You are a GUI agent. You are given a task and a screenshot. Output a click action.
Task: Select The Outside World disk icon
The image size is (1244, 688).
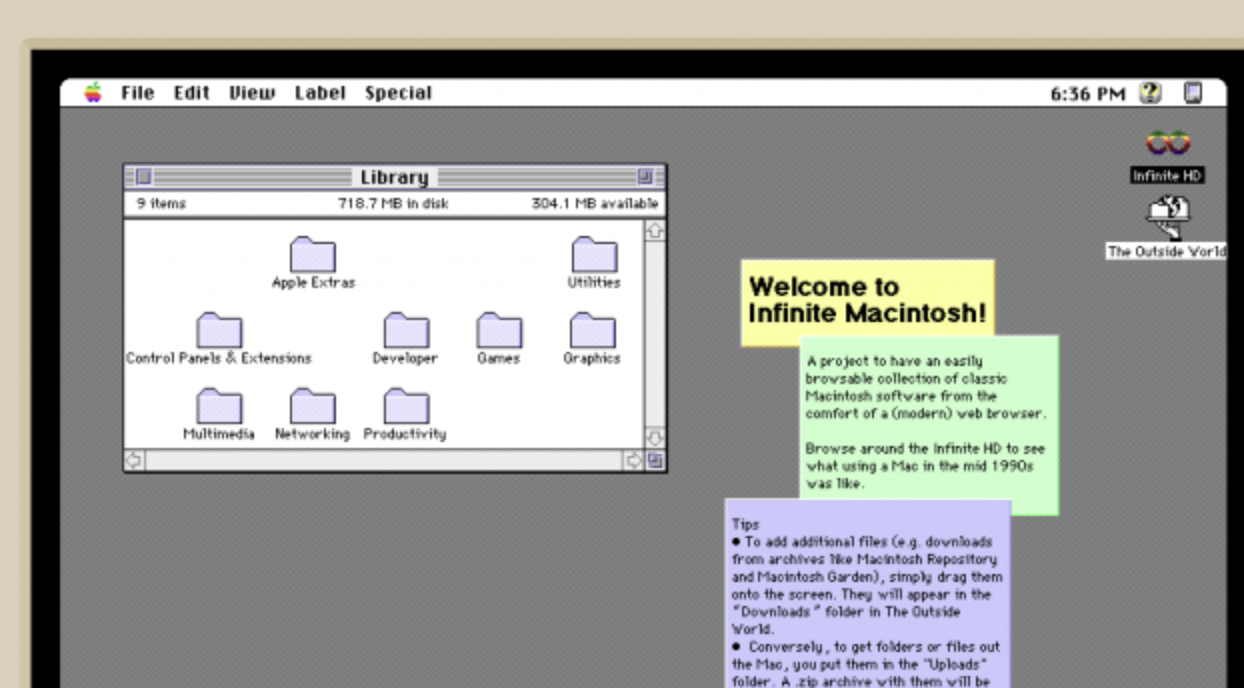pyautogui.click(x=1167, y=215)
